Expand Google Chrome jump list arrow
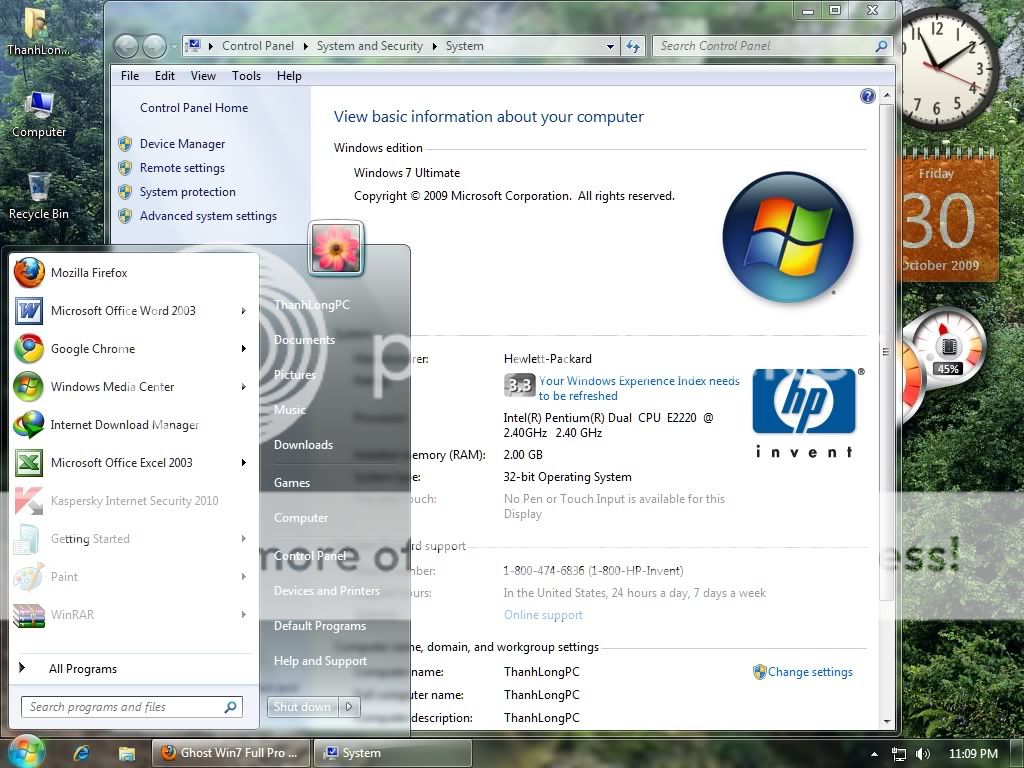 point(243,349)
